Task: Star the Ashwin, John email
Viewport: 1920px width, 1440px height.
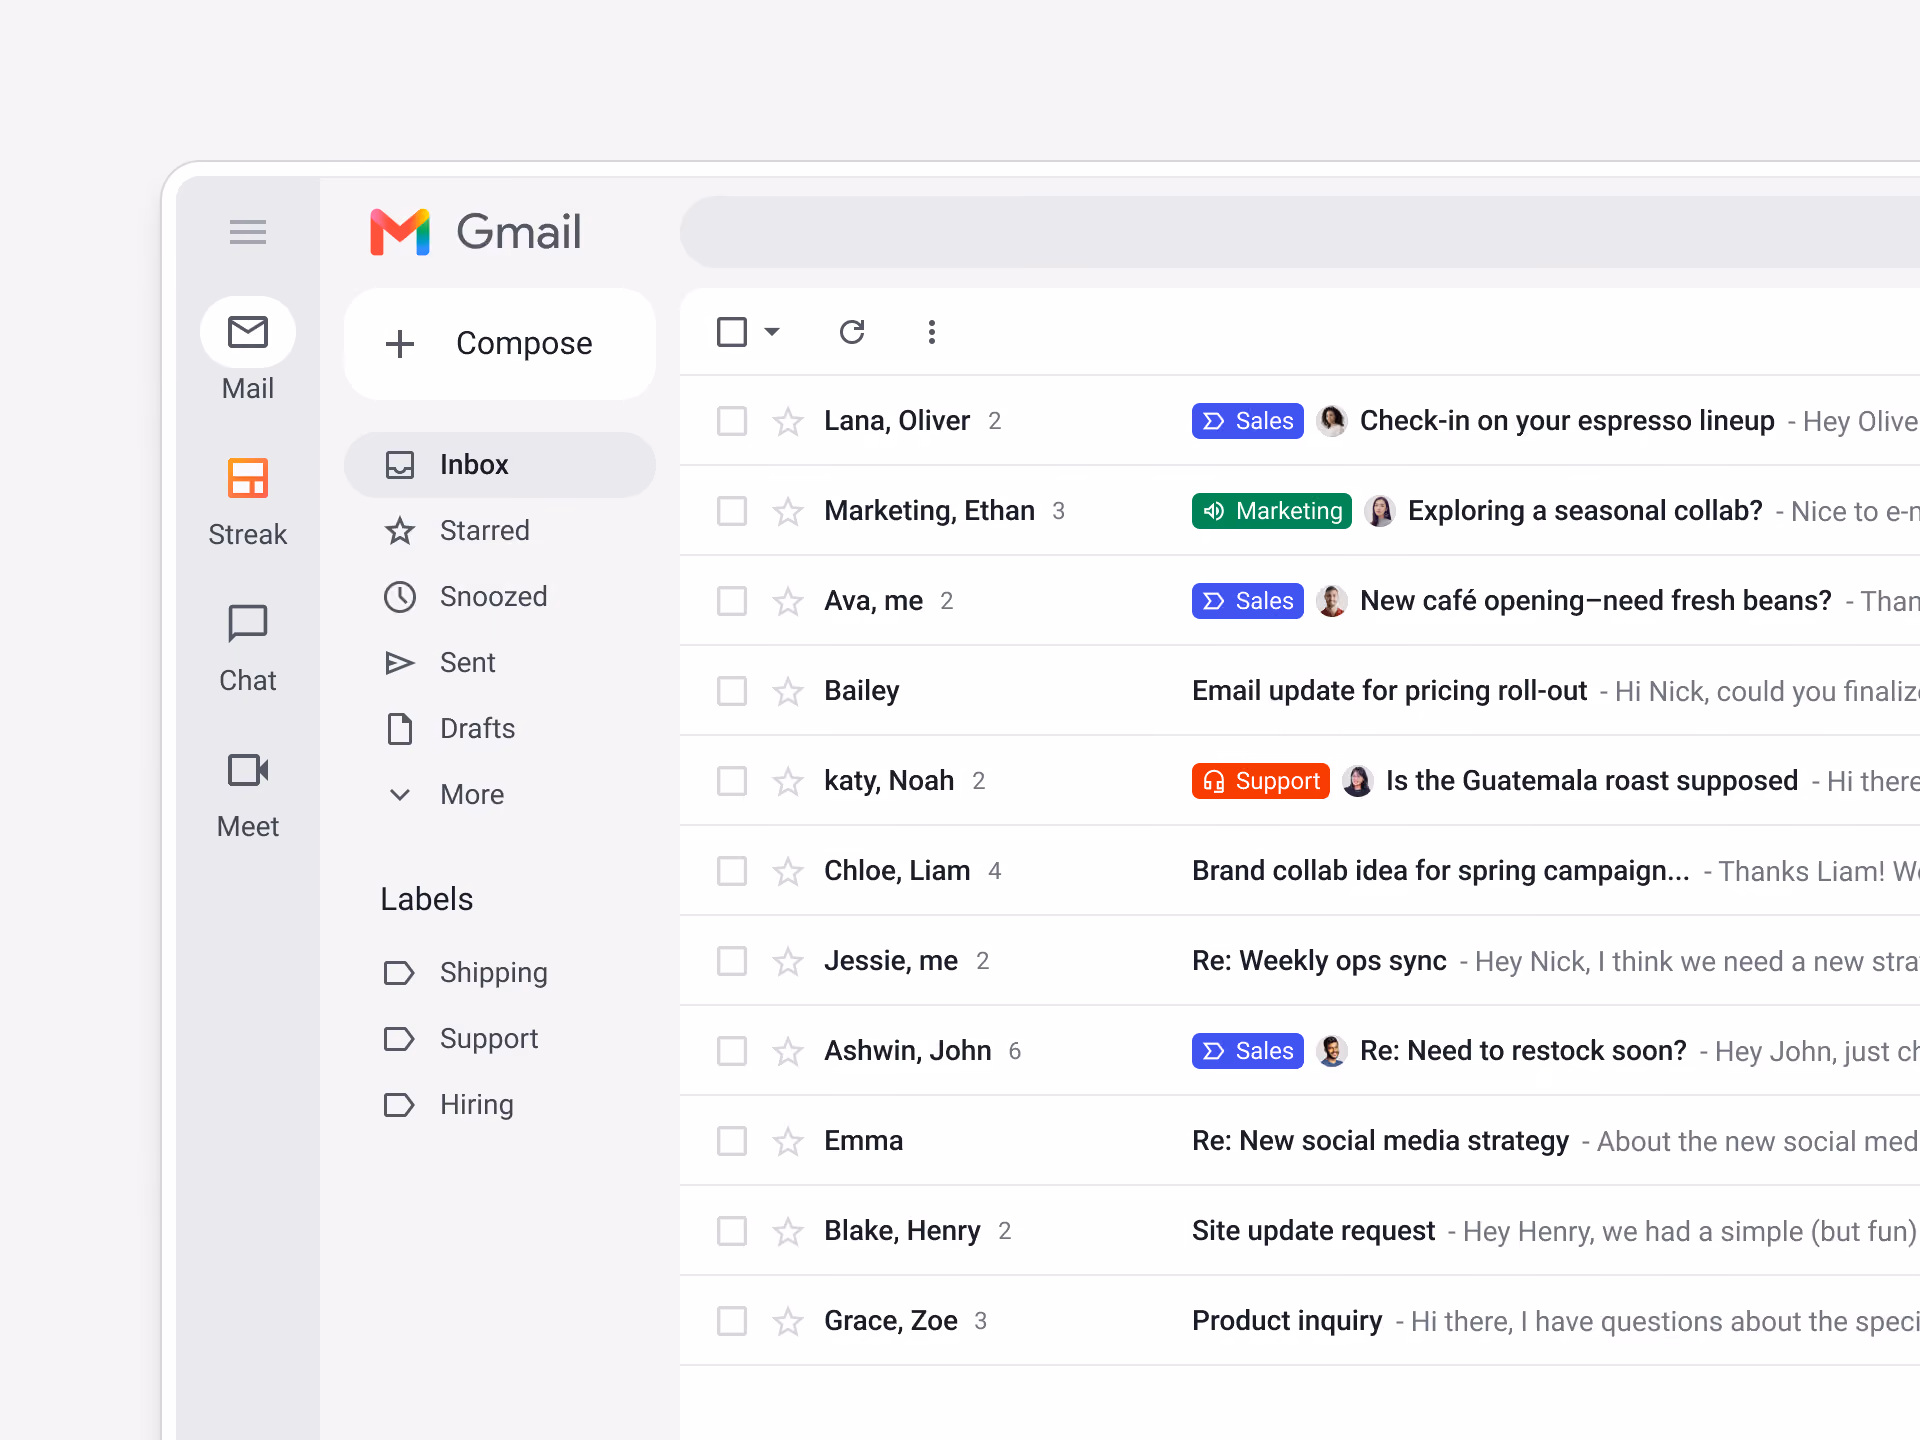Action: click(788, 1051)
